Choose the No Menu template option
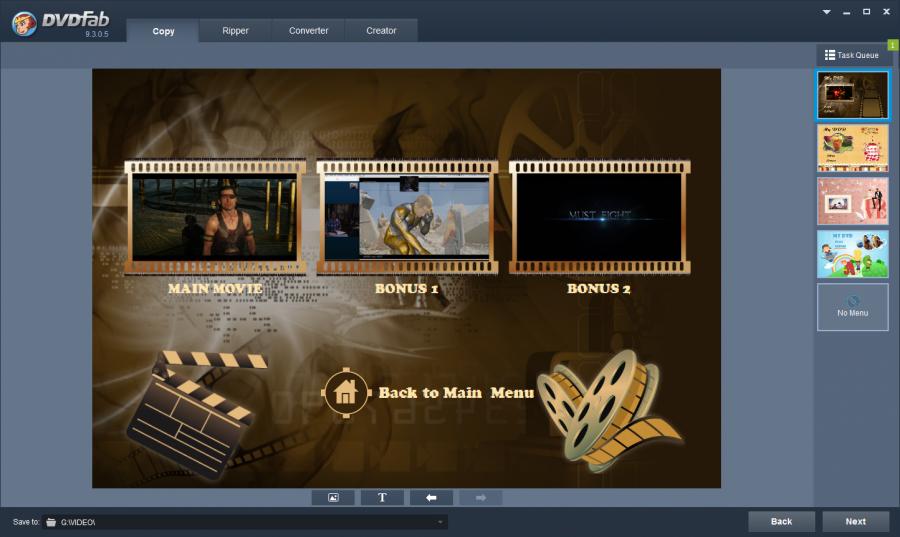Image resolution: width=900 pixels, height=537 pixels. 852,307
